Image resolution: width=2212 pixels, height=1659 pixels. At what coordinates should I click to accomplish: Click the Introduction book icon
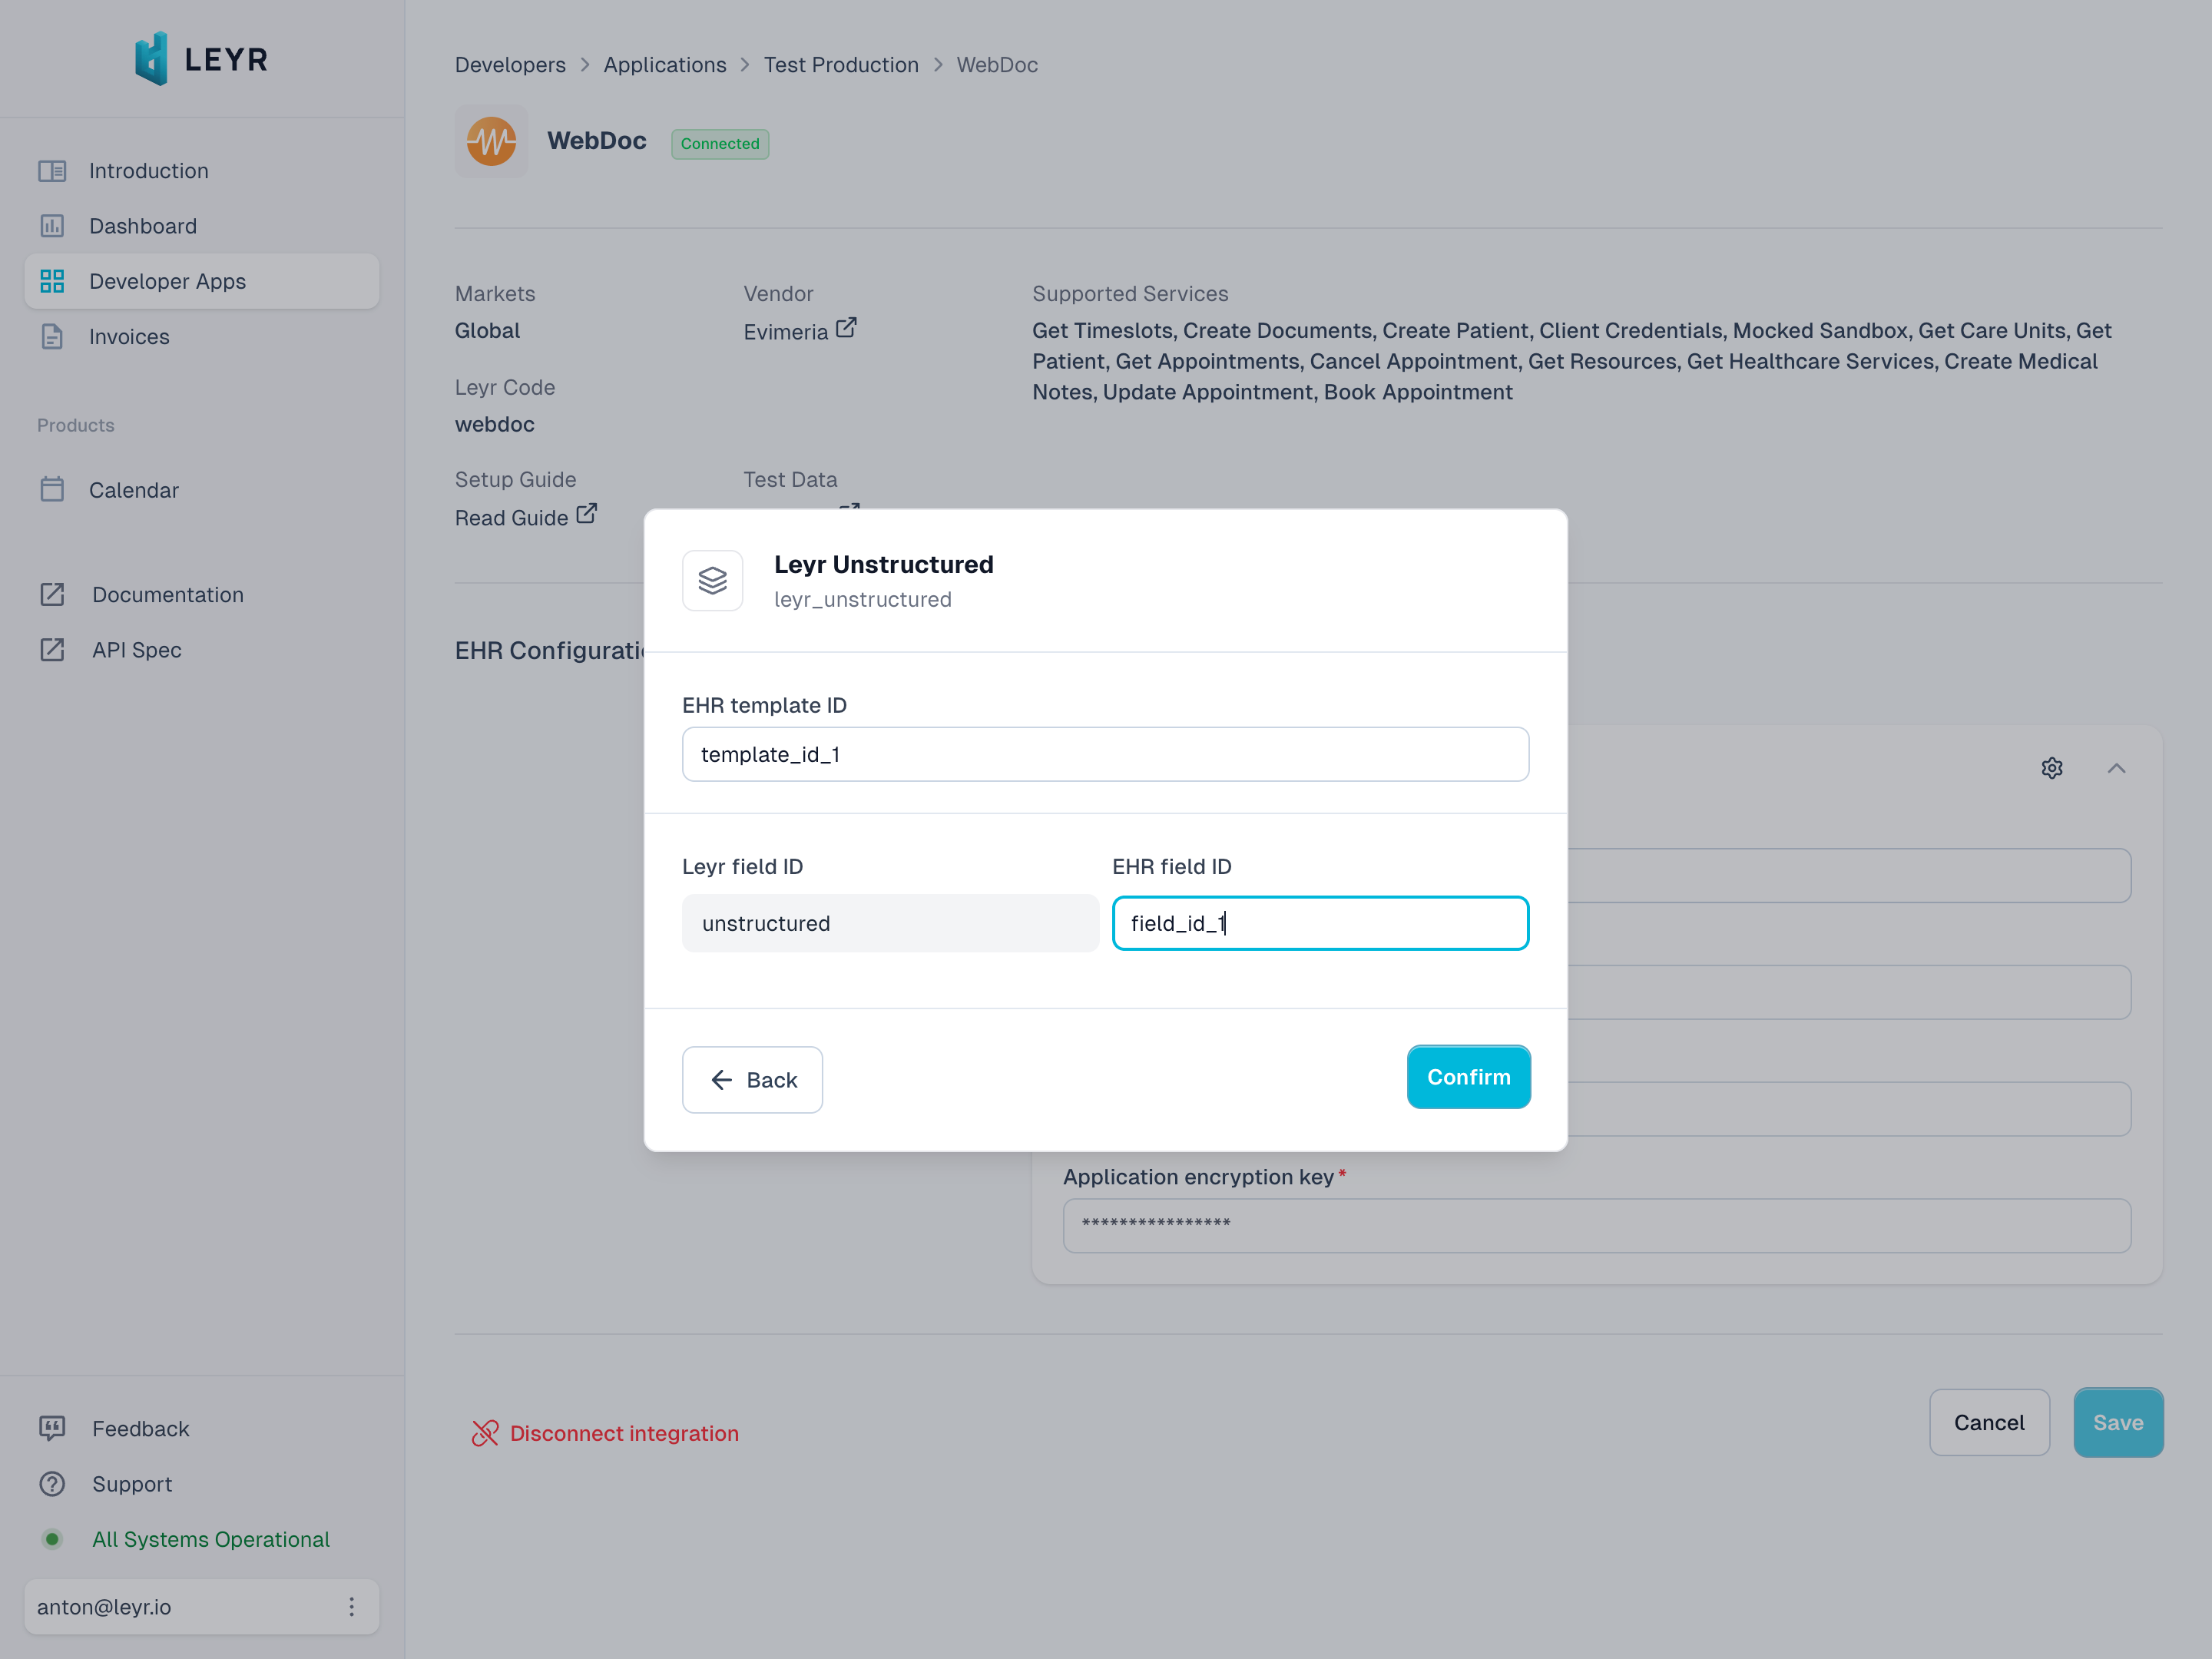[x=52, y=171]
